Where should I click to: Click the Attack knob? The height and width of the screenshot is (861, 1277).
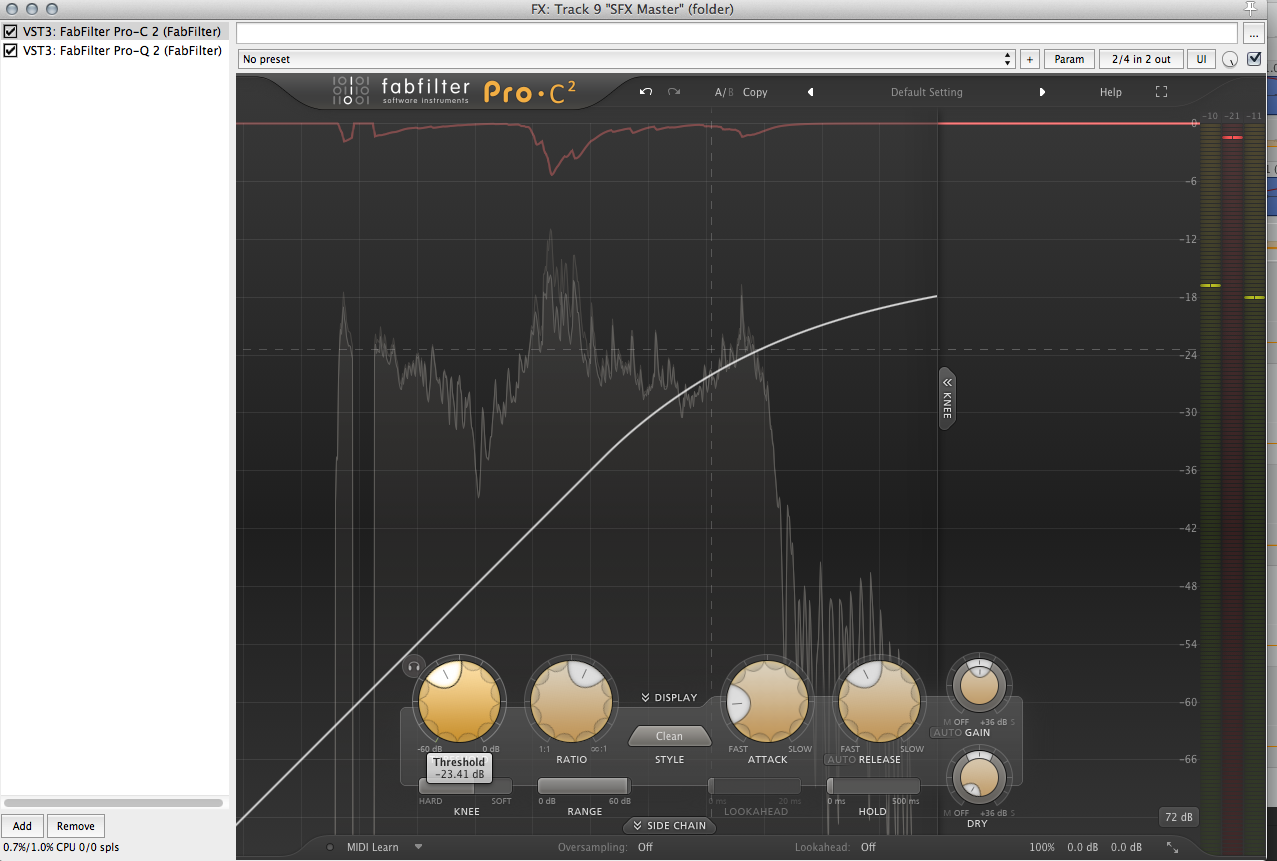[x=767, y=701]
